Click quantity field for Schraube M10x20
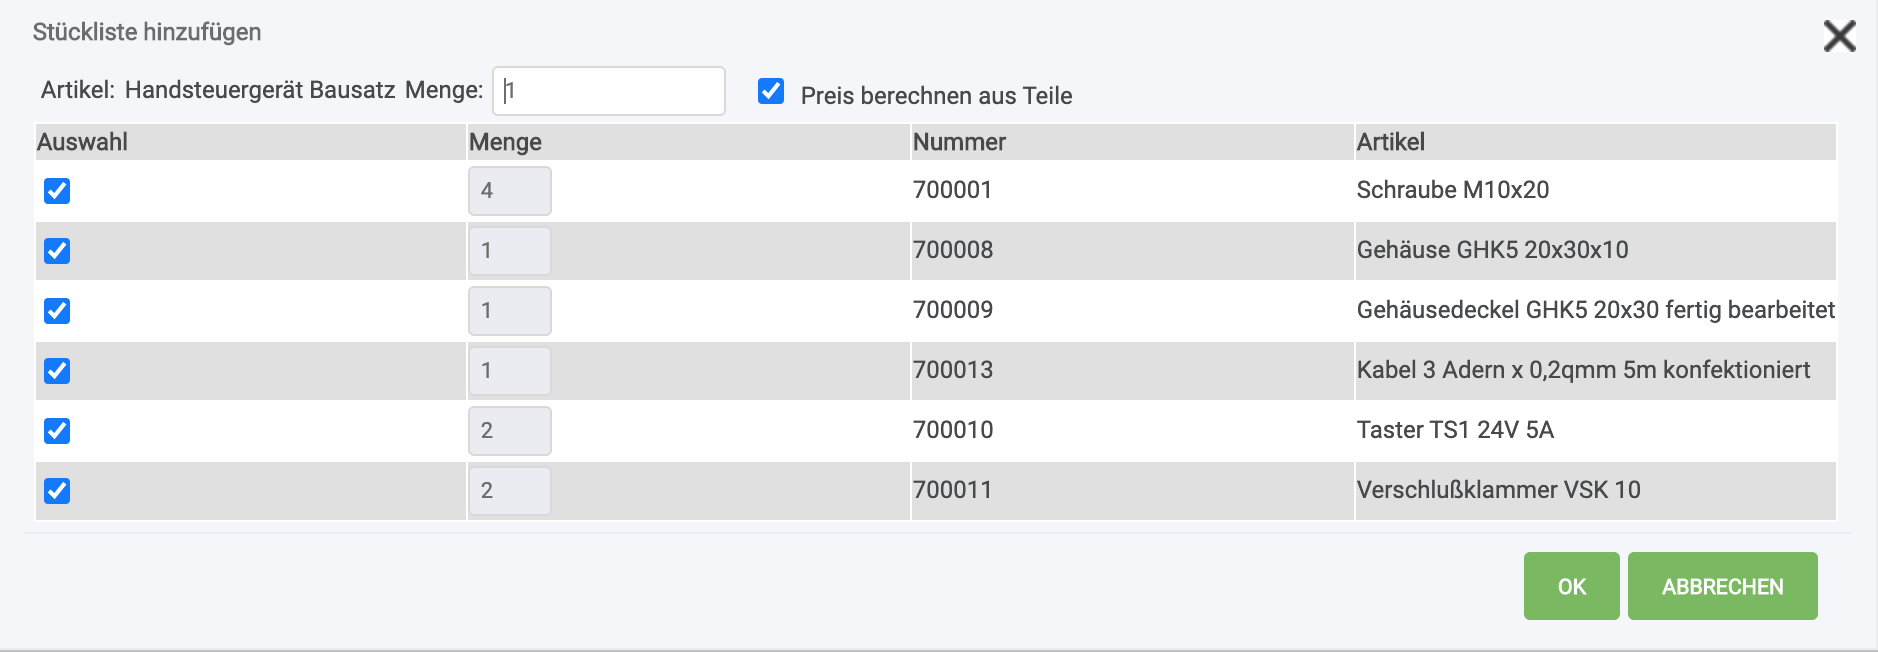This screenshot has width=1878, height=652. click(x=509, y=191)
